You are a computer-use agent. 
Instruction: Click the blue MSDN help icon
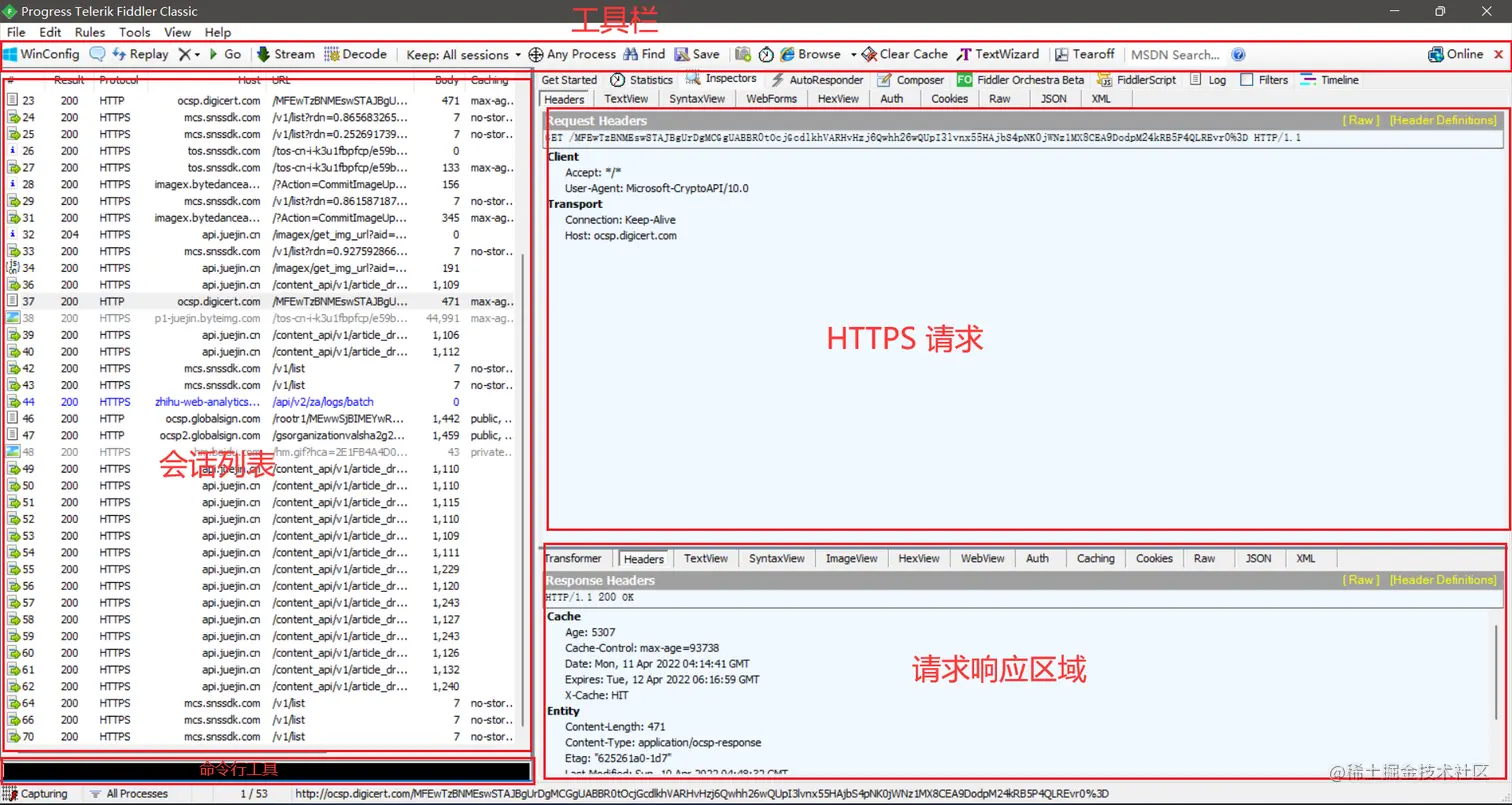point(1238,55)
